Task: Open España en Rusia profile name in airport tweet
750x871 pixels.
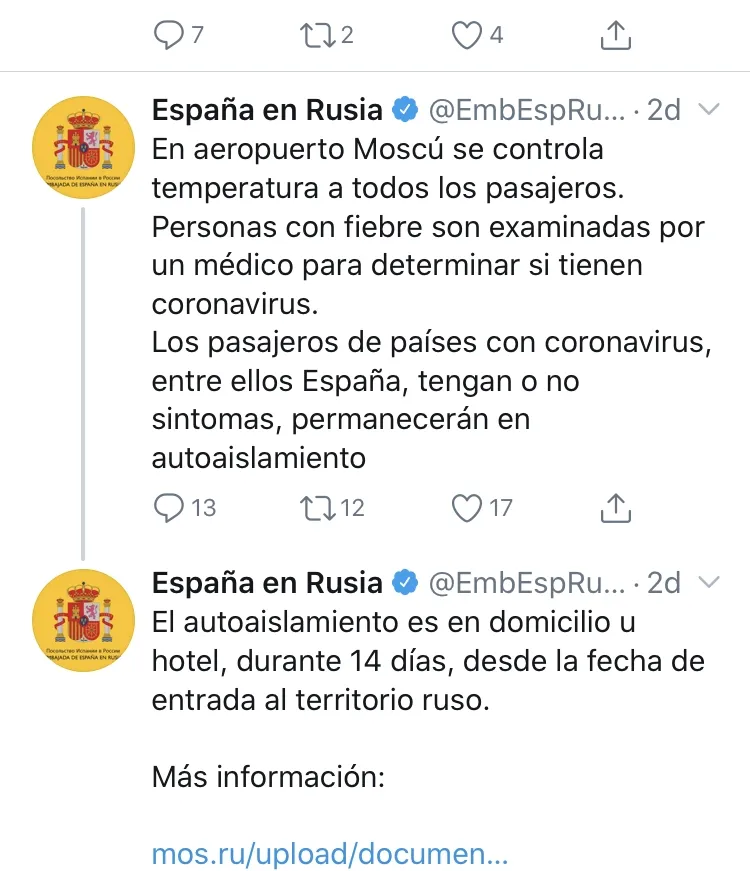Action: tap(267, 110)
